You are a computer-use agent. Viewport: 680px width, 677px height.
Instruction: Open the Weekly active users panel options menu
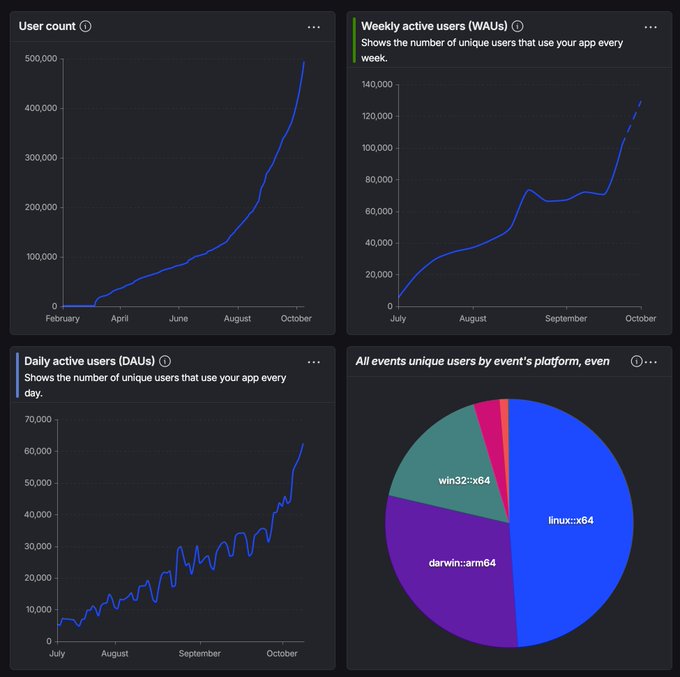click(651, 27)
